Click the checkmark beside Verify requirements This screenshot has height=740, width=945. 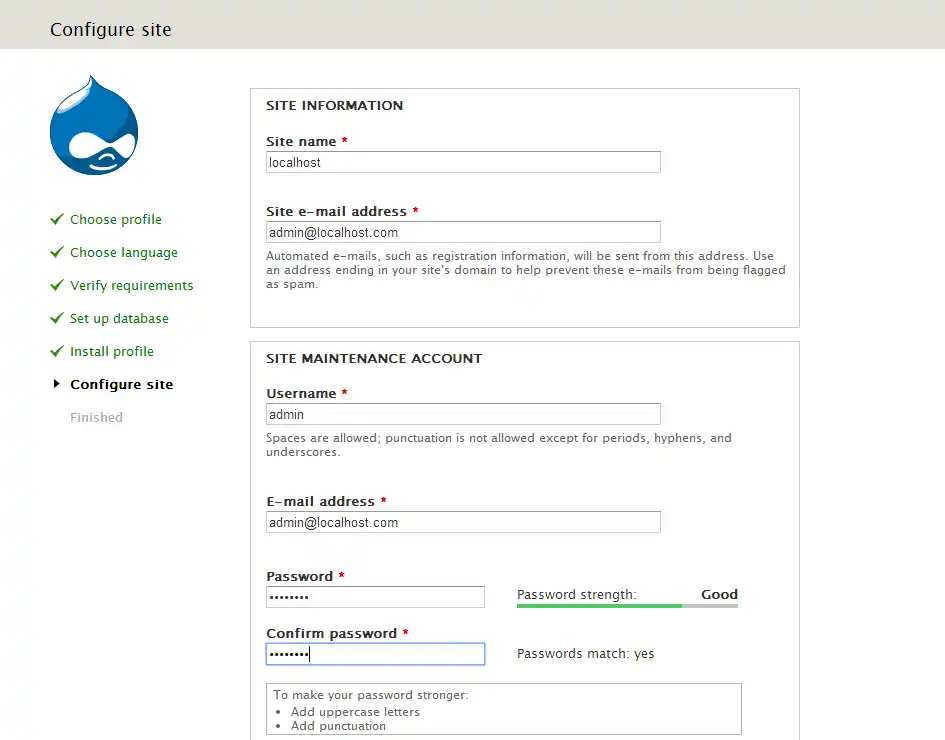(x=57, y=285)
